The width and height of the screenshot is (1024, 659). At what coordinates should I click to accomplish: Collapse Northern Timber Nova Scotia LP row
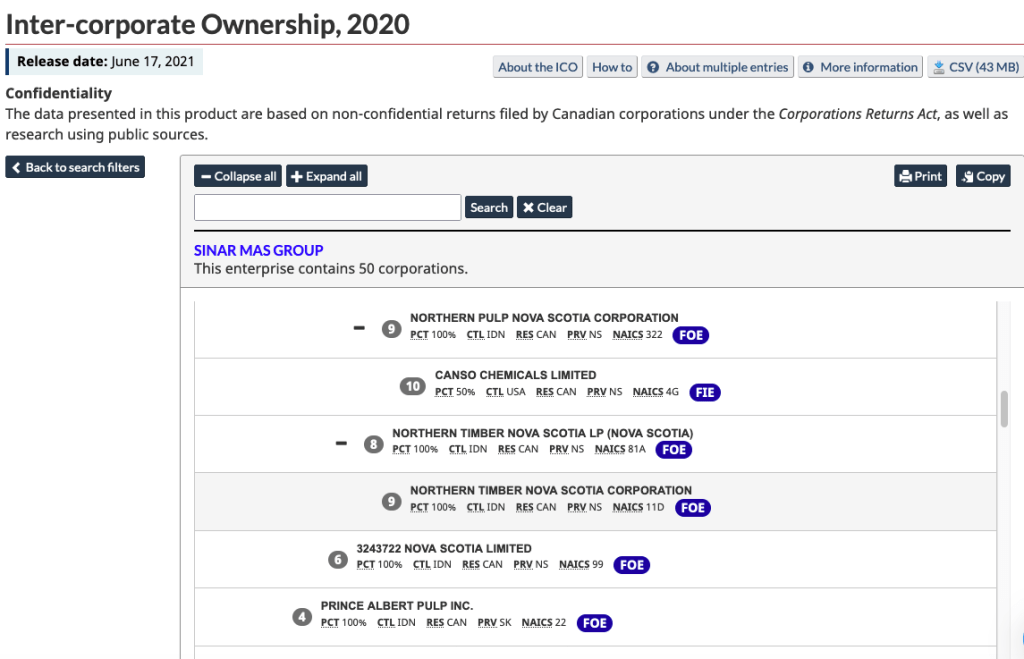click(341, 443)
